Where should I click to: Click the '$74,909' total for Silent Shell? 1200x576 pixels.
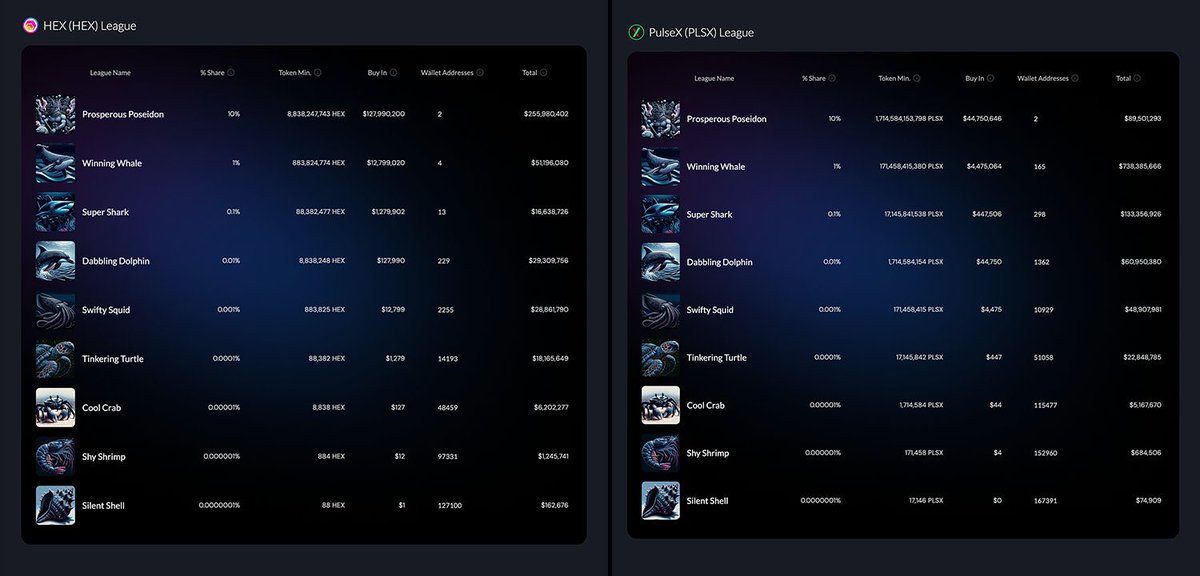click(1149, 501)
